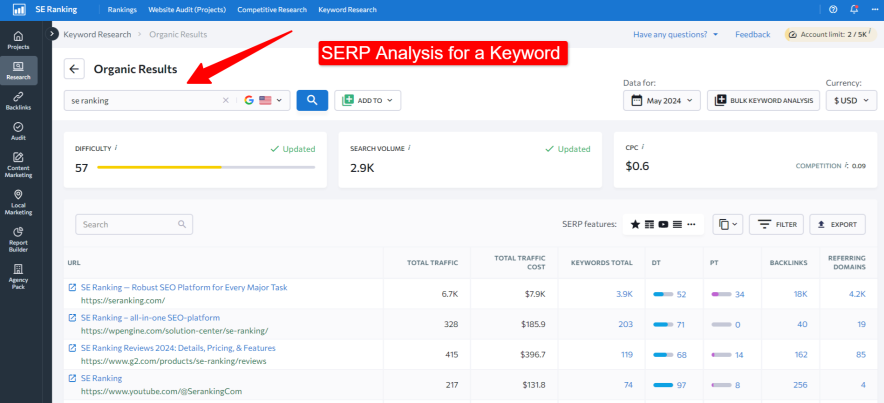Open the ADD TO dropdown
The height and width of the screenshot is (403, 884).
coord(368,100)
